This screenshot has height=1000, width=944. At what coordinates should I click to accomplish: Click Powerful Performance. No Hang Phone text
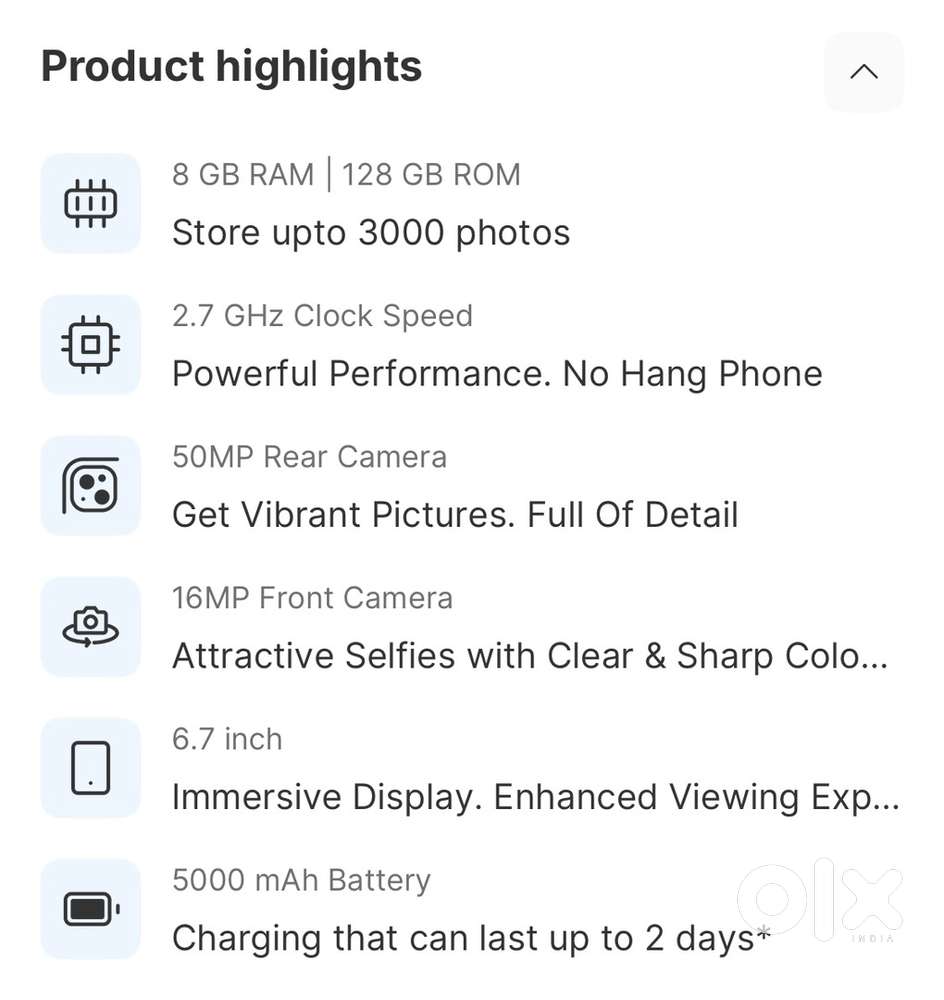(x=497, y=374)
